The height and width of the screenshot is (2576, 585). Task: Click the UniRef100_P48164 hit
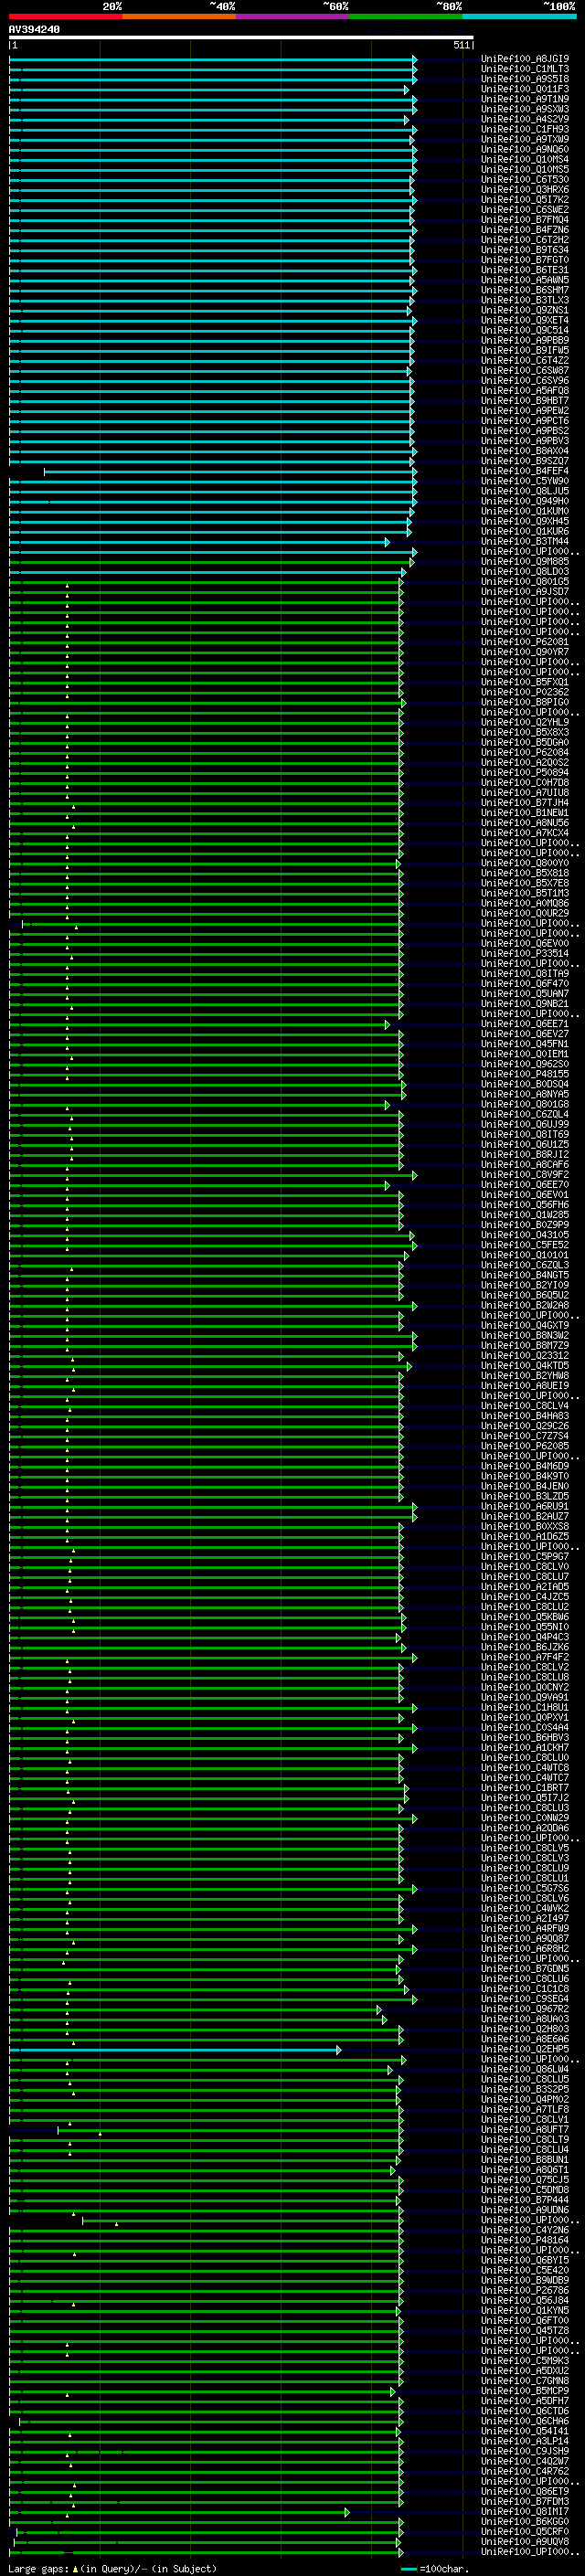click(x=525, y=2240)
